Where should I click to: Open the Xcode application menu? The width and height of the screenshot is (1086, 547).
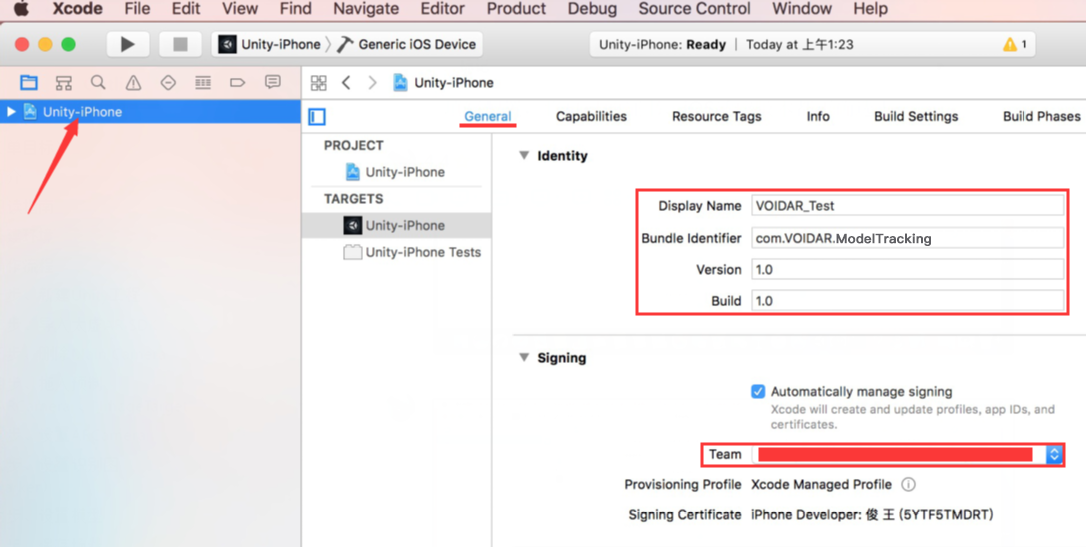78,9
